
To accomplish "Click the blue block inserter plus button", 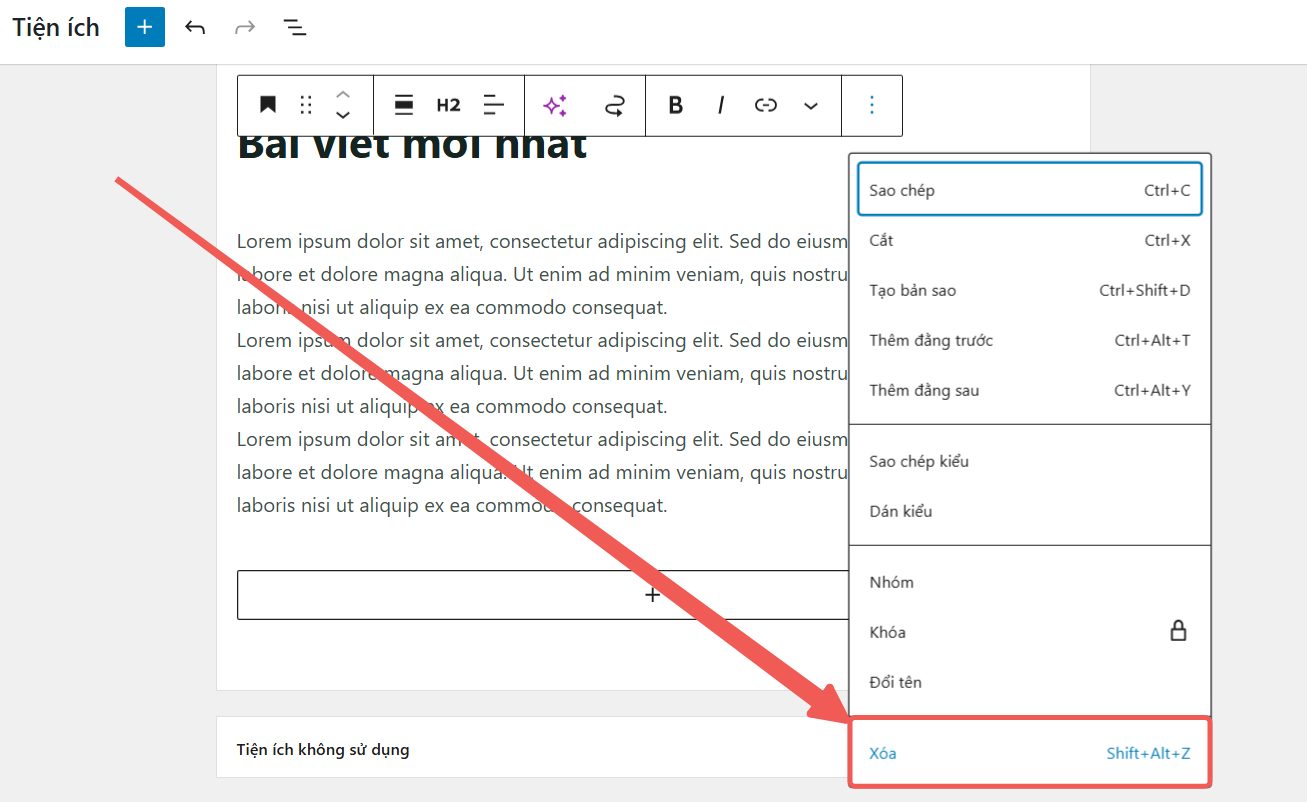I will [x=145, y=27].
